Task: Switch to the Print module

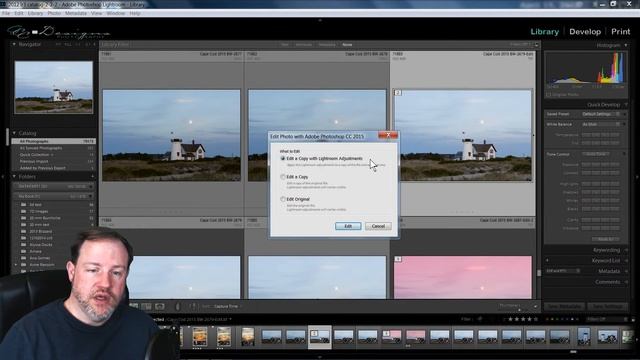Action: pyautogui.click(x=620, y=31)
